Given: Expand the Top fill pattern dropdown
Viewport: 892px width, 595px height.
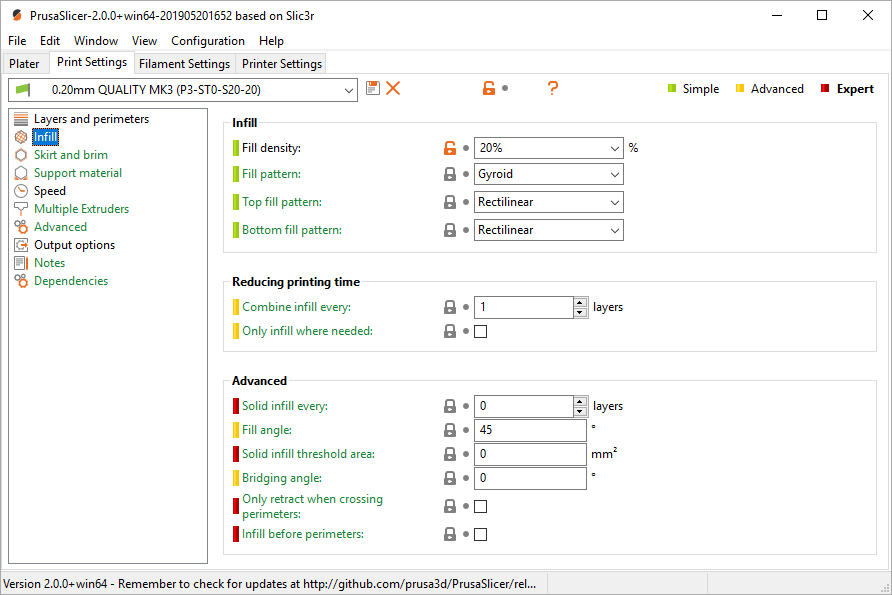Looking at the screenshot, I should (x=548, y=202).
